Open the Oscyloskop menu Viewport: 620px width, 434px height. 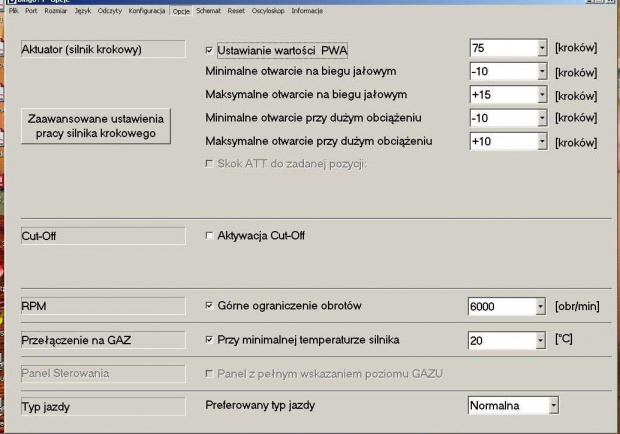pyautogui.click(x=266, y=10)
